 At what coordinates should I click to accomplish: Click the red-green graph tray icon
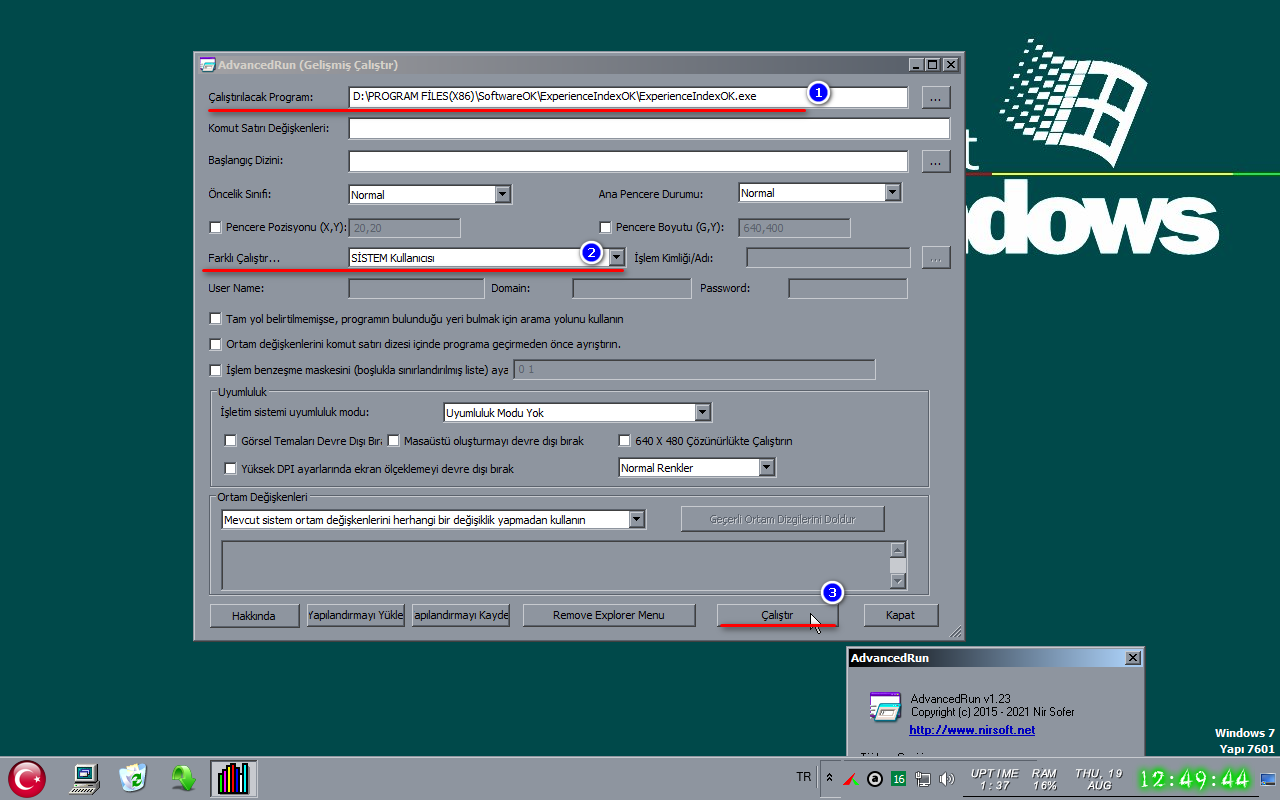tap(850, 779)
